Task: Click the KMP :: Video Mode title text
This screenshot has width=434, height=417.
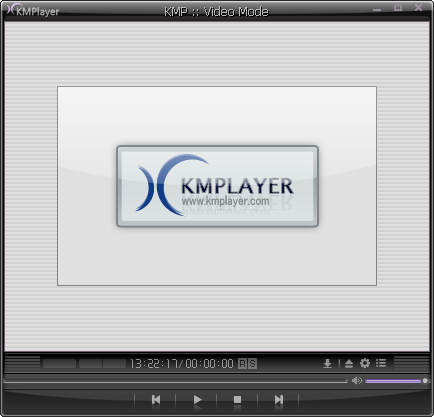Action: point(216,12)
